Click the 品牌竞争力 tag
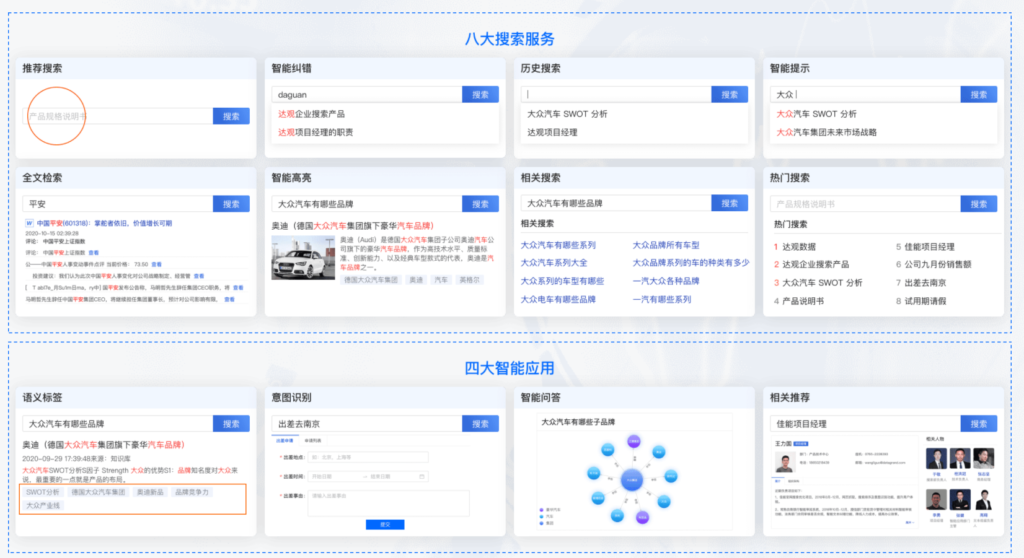 tap(193, 493)
